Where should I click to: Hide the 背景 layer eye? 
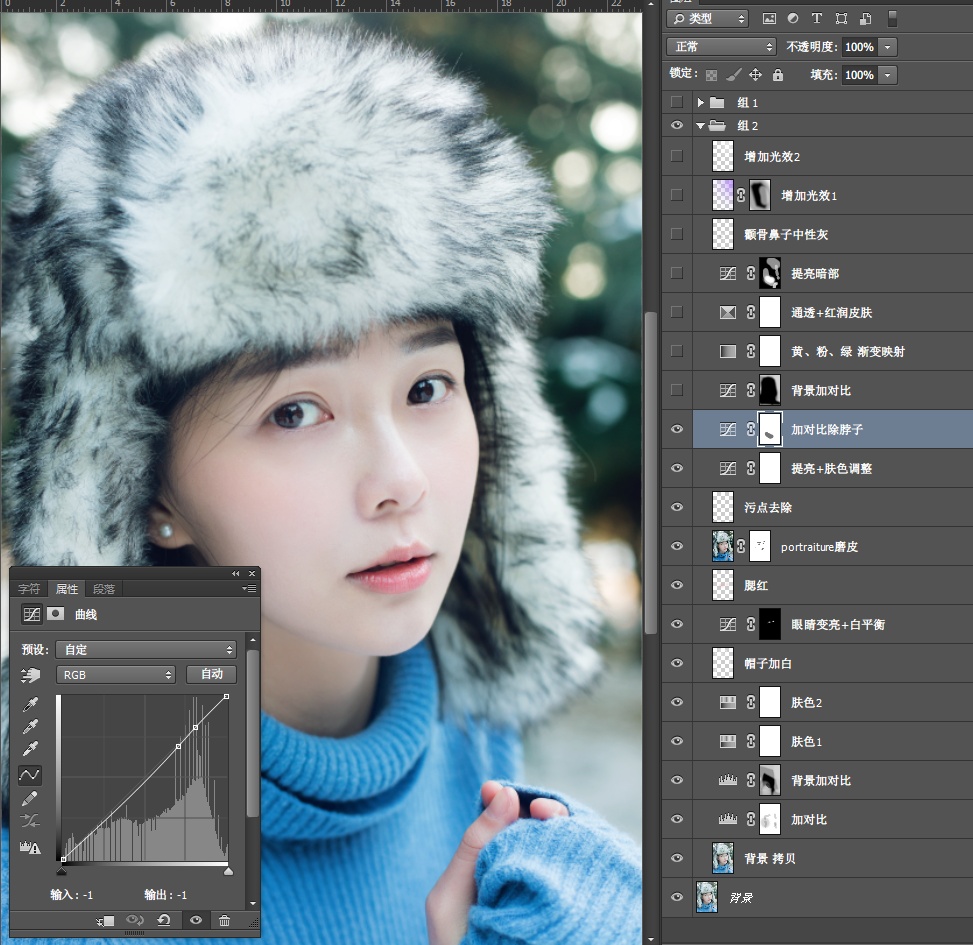coord(676,897)
